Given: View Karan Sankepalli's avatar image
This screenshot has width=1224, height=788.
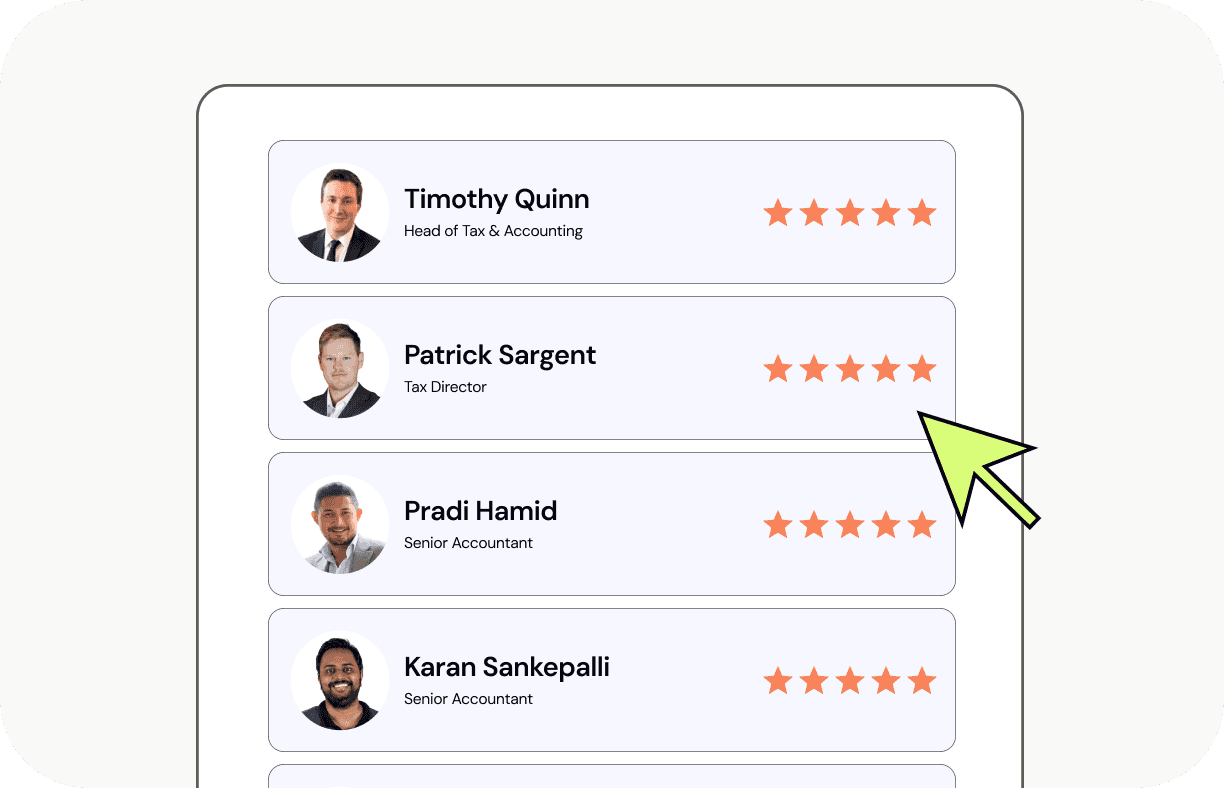Looking at the screenshot, I should click(x=340, y=681).
